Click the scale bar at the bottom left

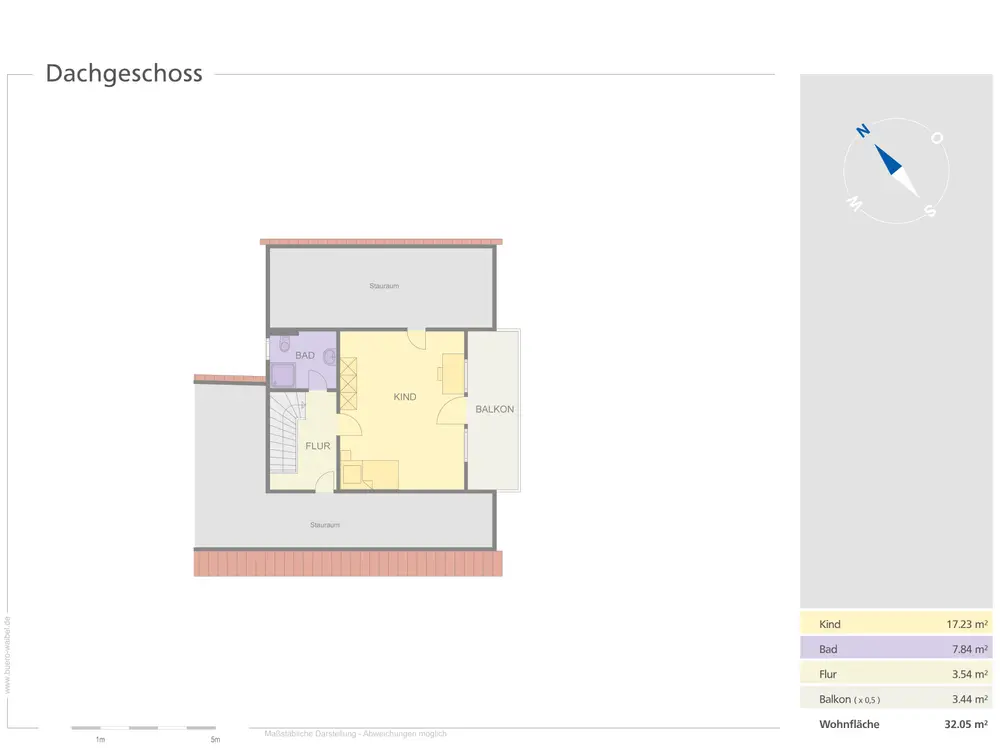(143, 728)
